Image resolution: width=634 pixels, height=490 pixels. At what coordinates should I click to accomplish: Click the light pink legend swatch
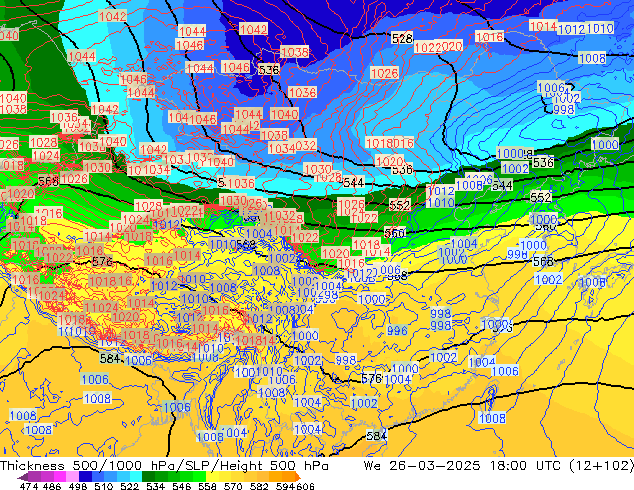click(x=72, y=477)
